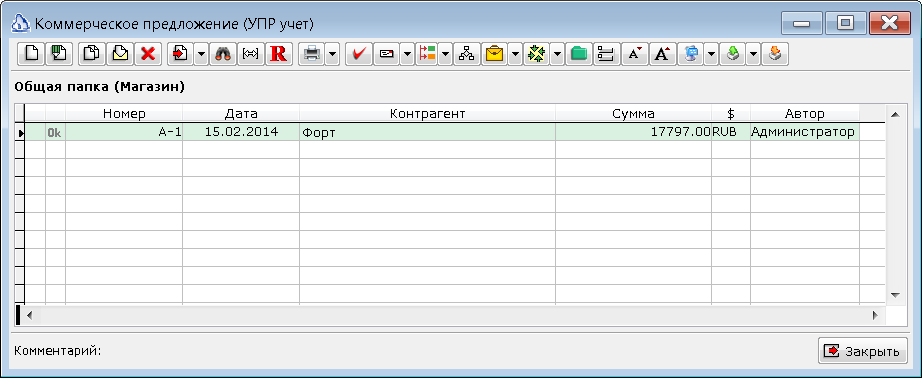The image size is (922, 378).
Task: Expand dropdown next to yellow briefcase icon
Action: pyautogui.click(x=516, y=54)
